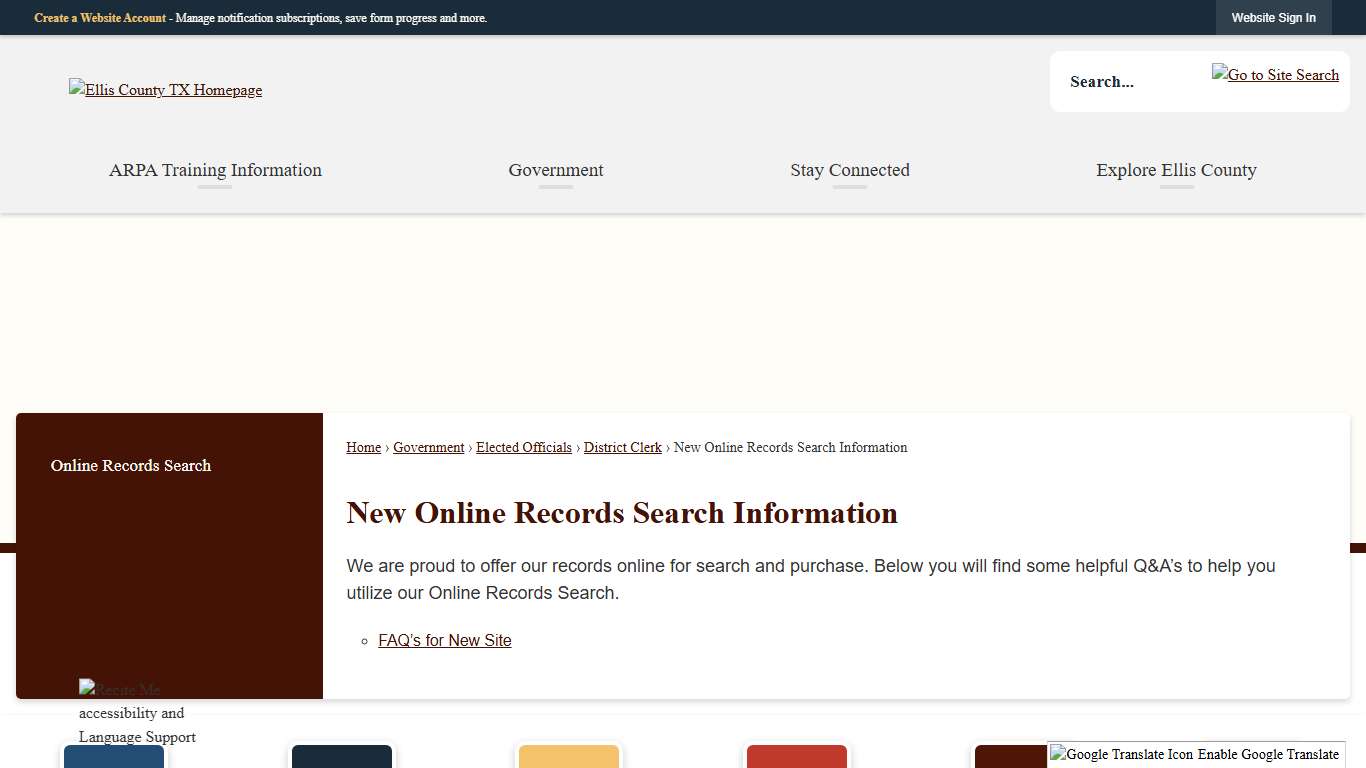Select the red quick-link tile
The width and height of the screenshot is (1366, 768).
click(796, 758)
